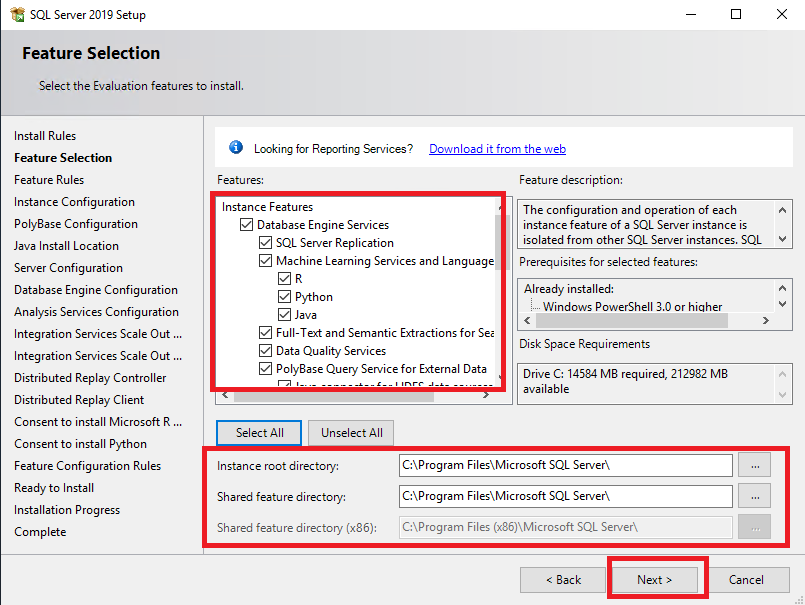This screenshot has width=805, height=605.
Task: Select the Ready to Install step
Action: 54,488
